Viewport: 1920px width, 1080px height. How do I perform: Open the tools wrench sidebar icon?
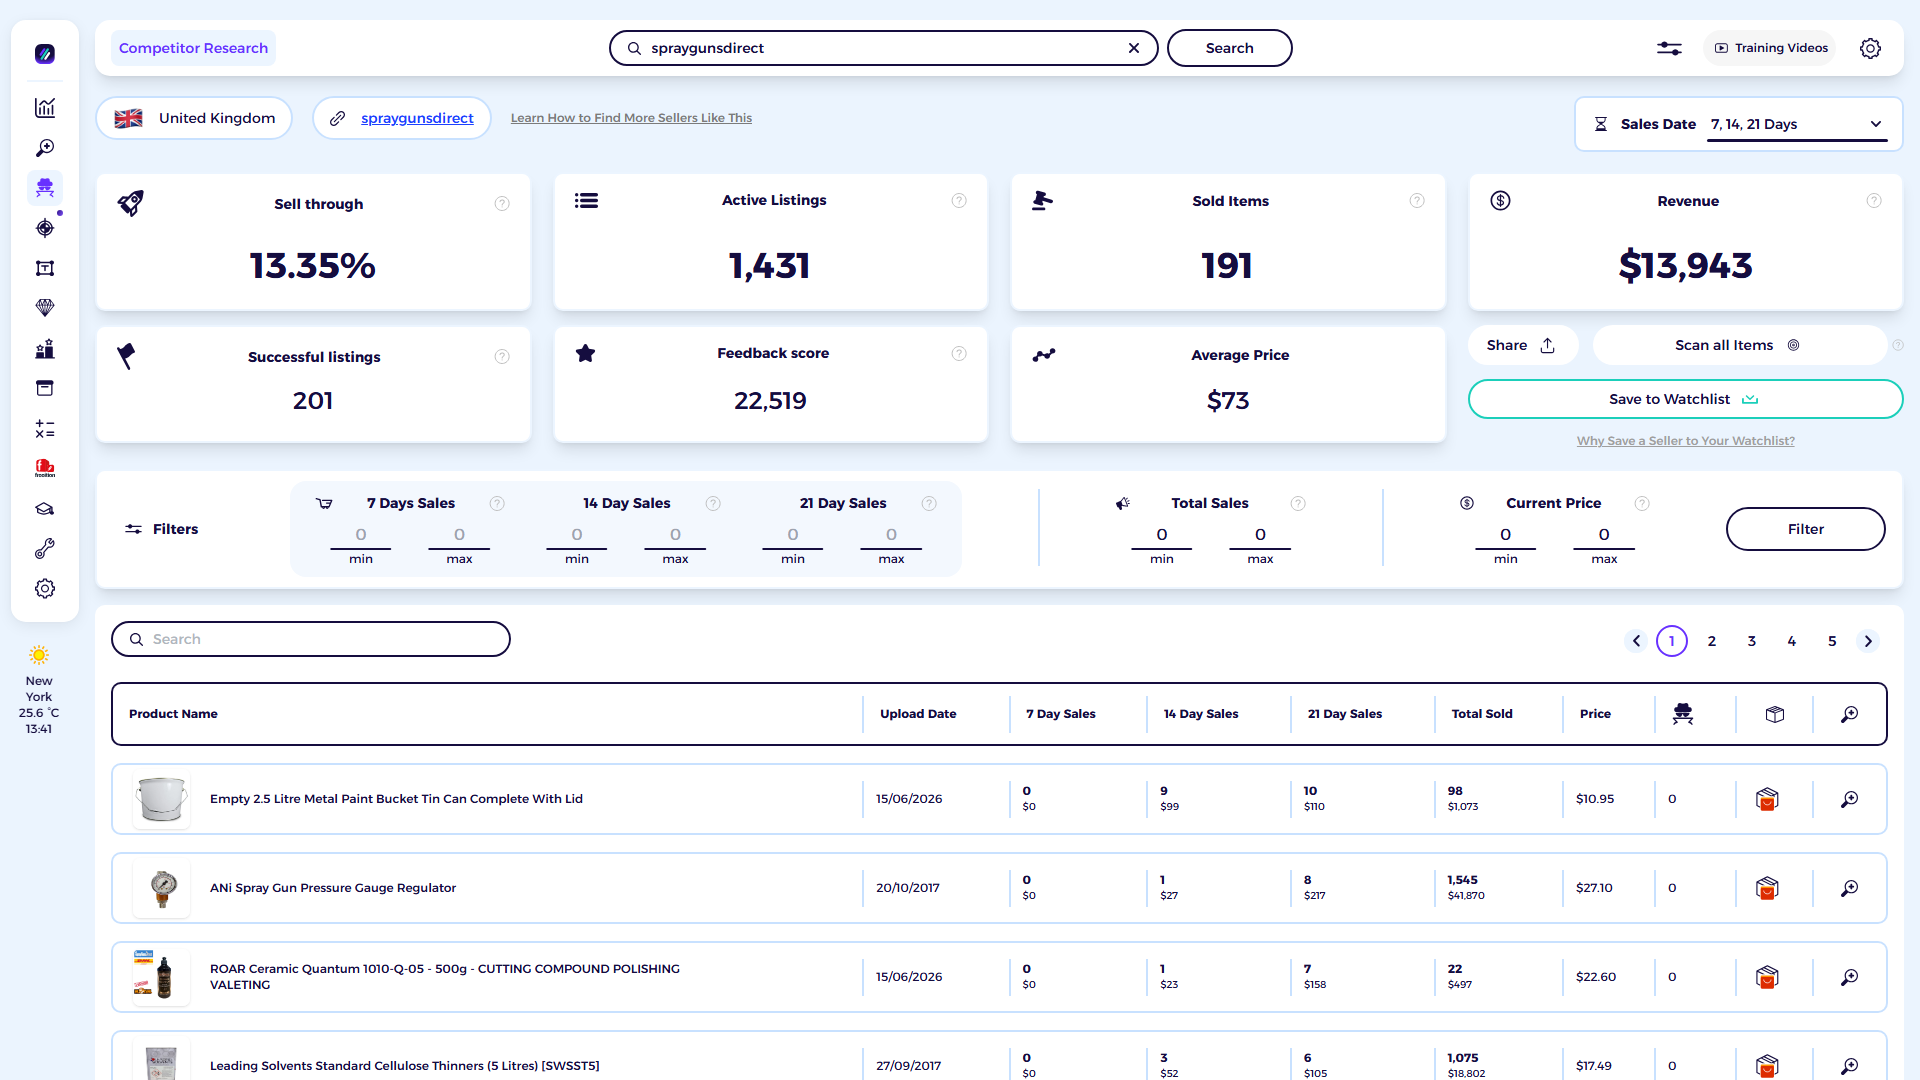45,549
